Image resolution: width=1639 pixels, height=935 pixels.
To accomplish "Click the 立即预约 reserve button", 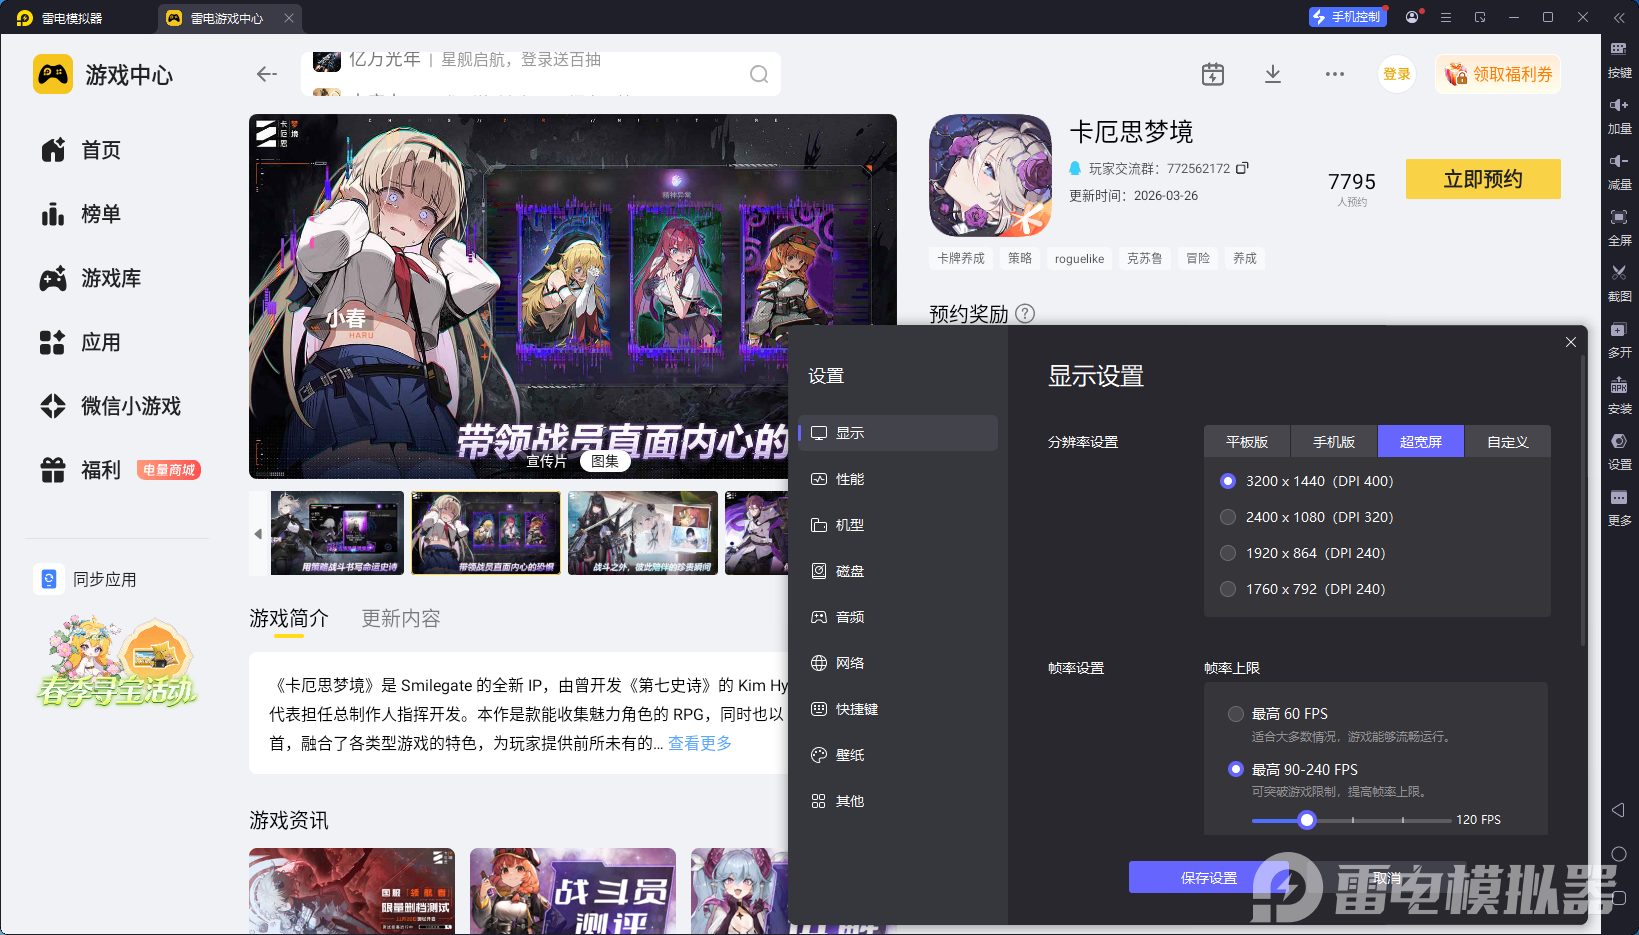I will pyautogui.click(x=1483, y=179).
